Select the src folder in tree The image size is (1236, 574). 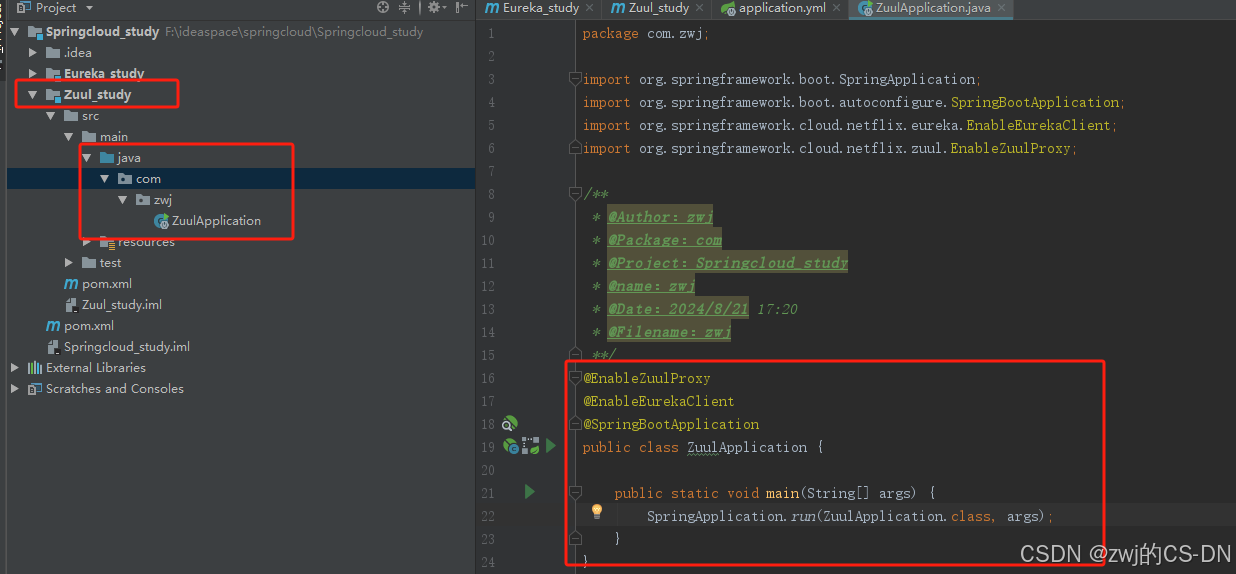90,116
